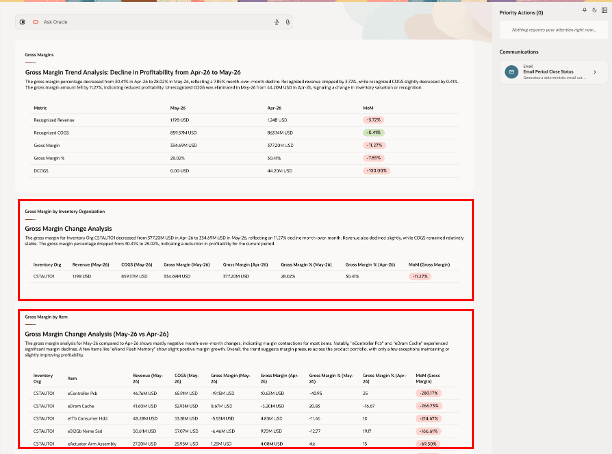The image size is (612, 454).
Task: Click the Gross Margin by Inventory Organization label
Action: (x=65, y=211)
